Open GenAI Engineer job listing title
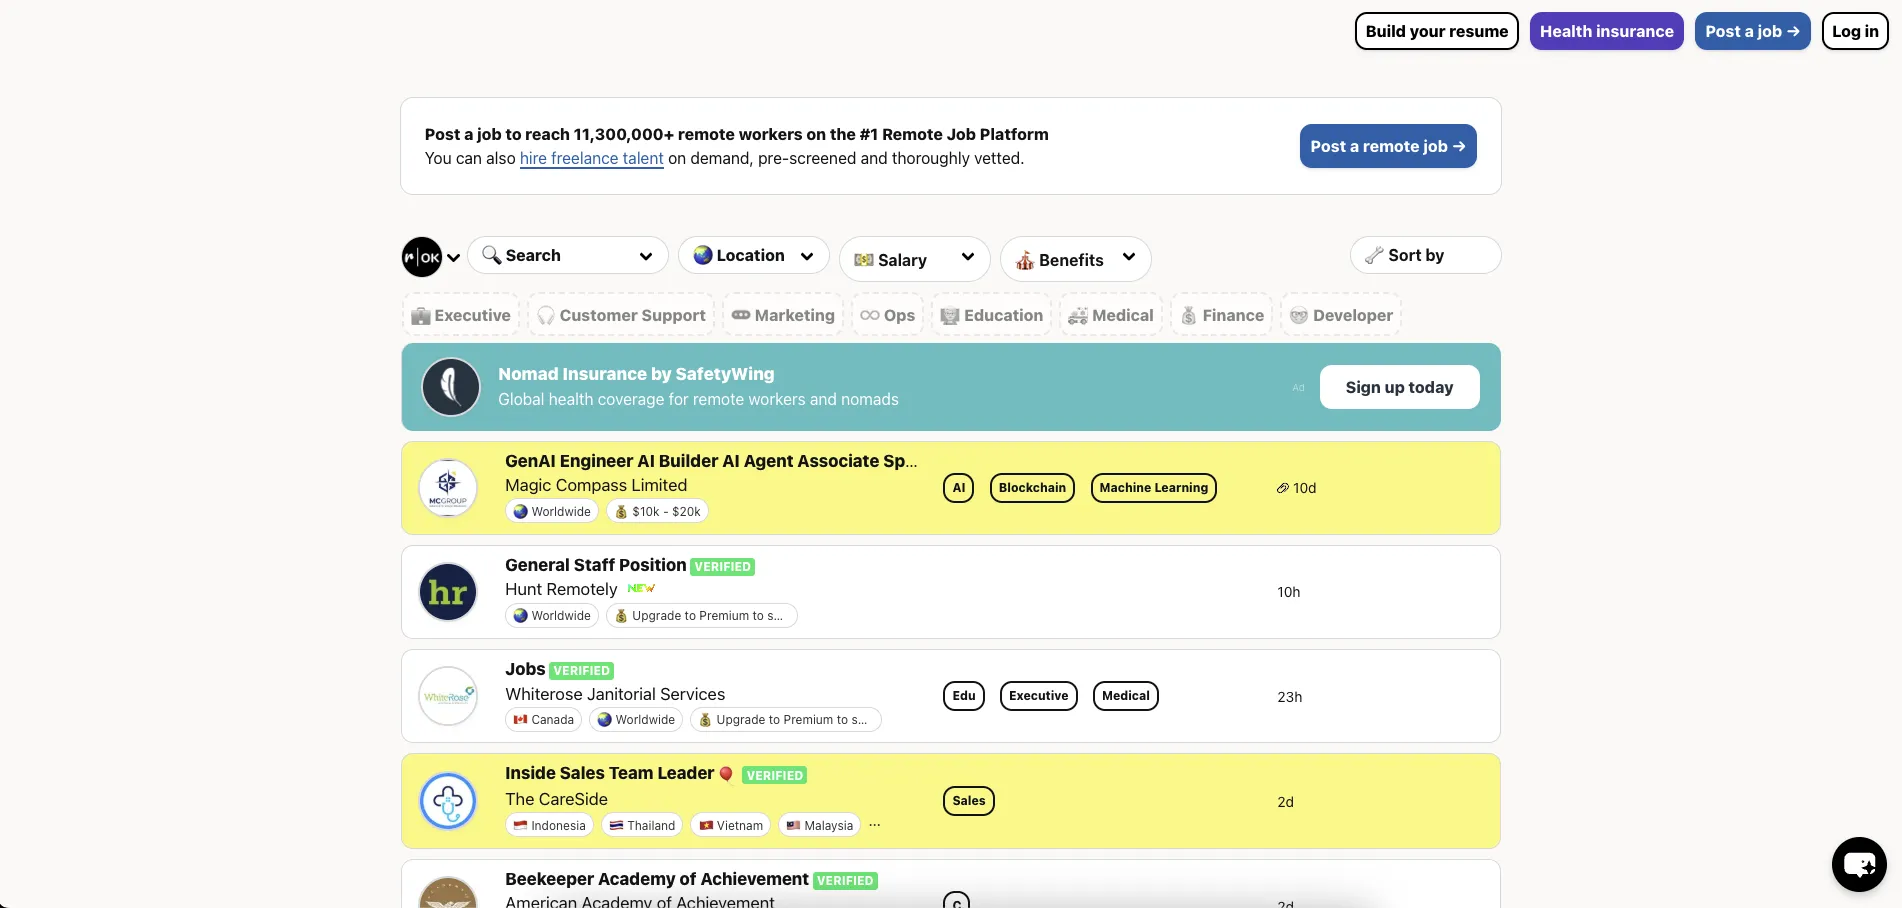Viewport: 1902px width, 908px height. (x=711, y=461)
